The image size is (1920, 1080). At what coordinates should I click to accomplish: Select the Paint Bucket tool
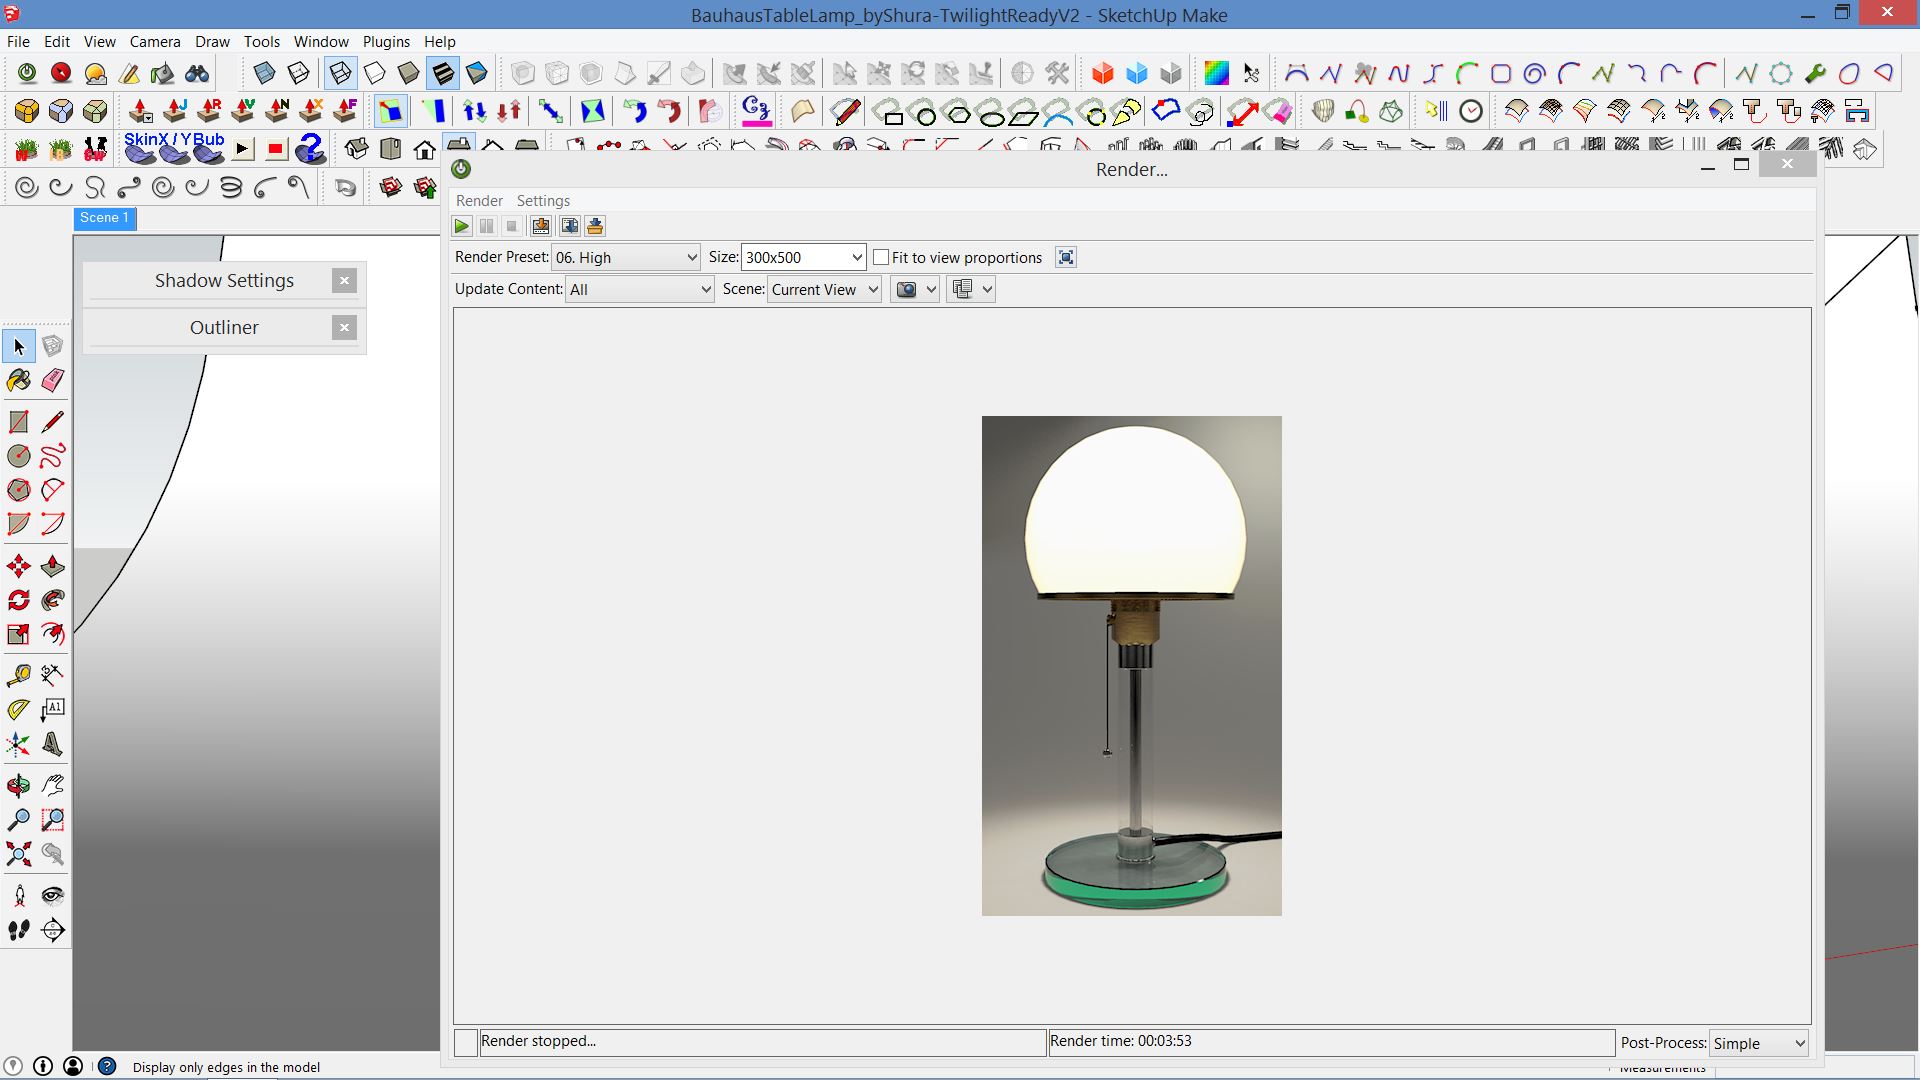pos(18,378)
